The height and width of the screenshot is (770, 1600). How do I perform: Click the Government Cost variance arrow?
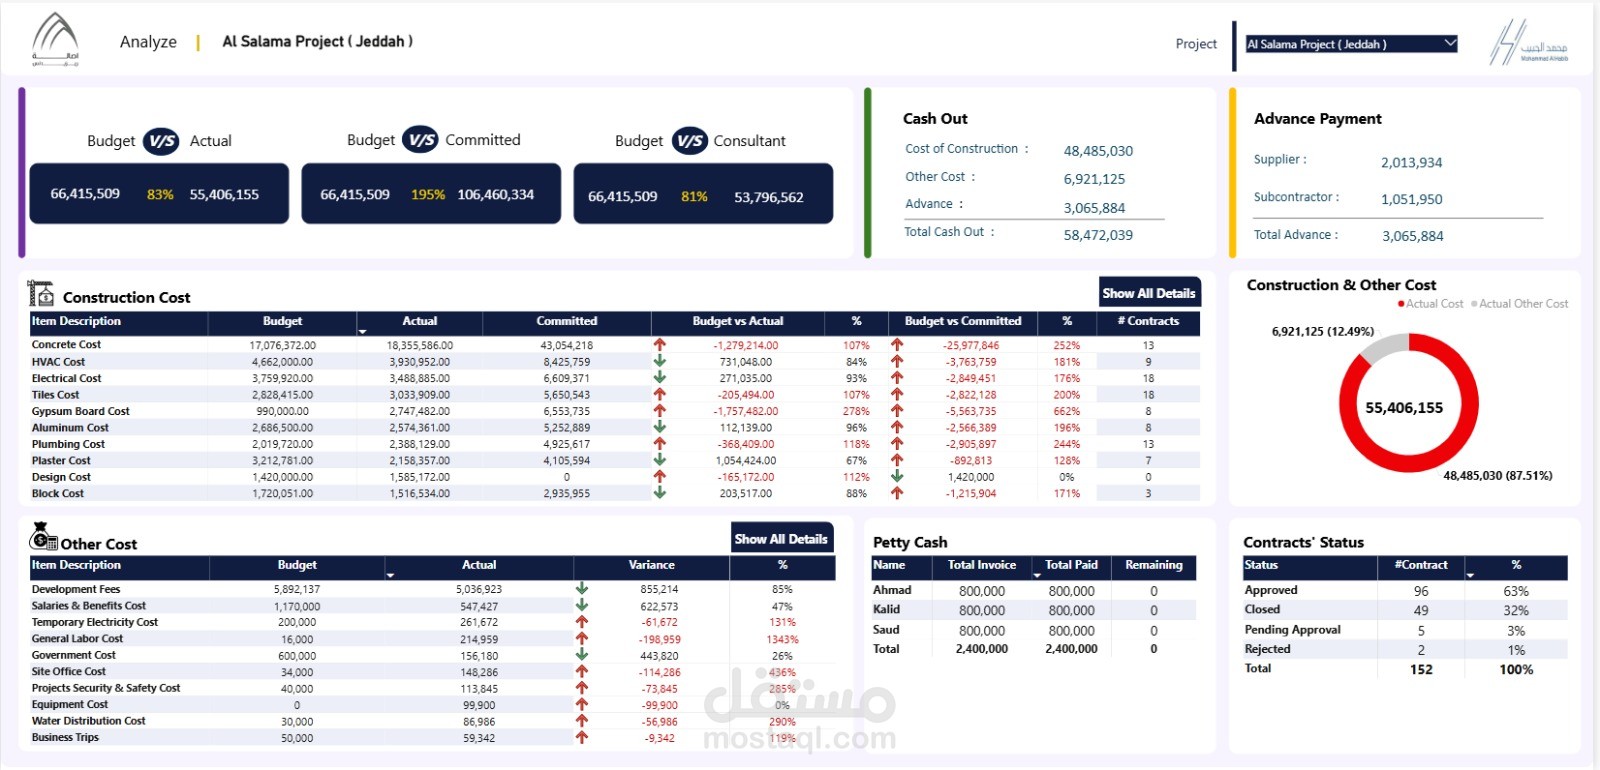click(x=582, y=655)
